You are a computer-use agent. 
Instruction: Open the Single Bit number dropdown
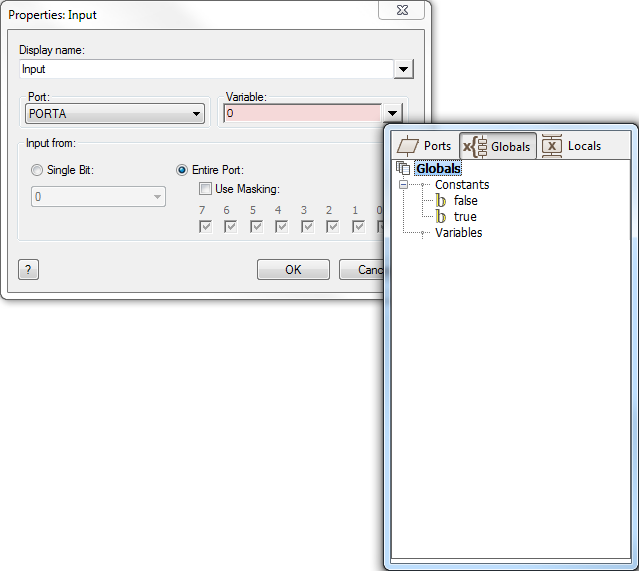click(98, 197)
